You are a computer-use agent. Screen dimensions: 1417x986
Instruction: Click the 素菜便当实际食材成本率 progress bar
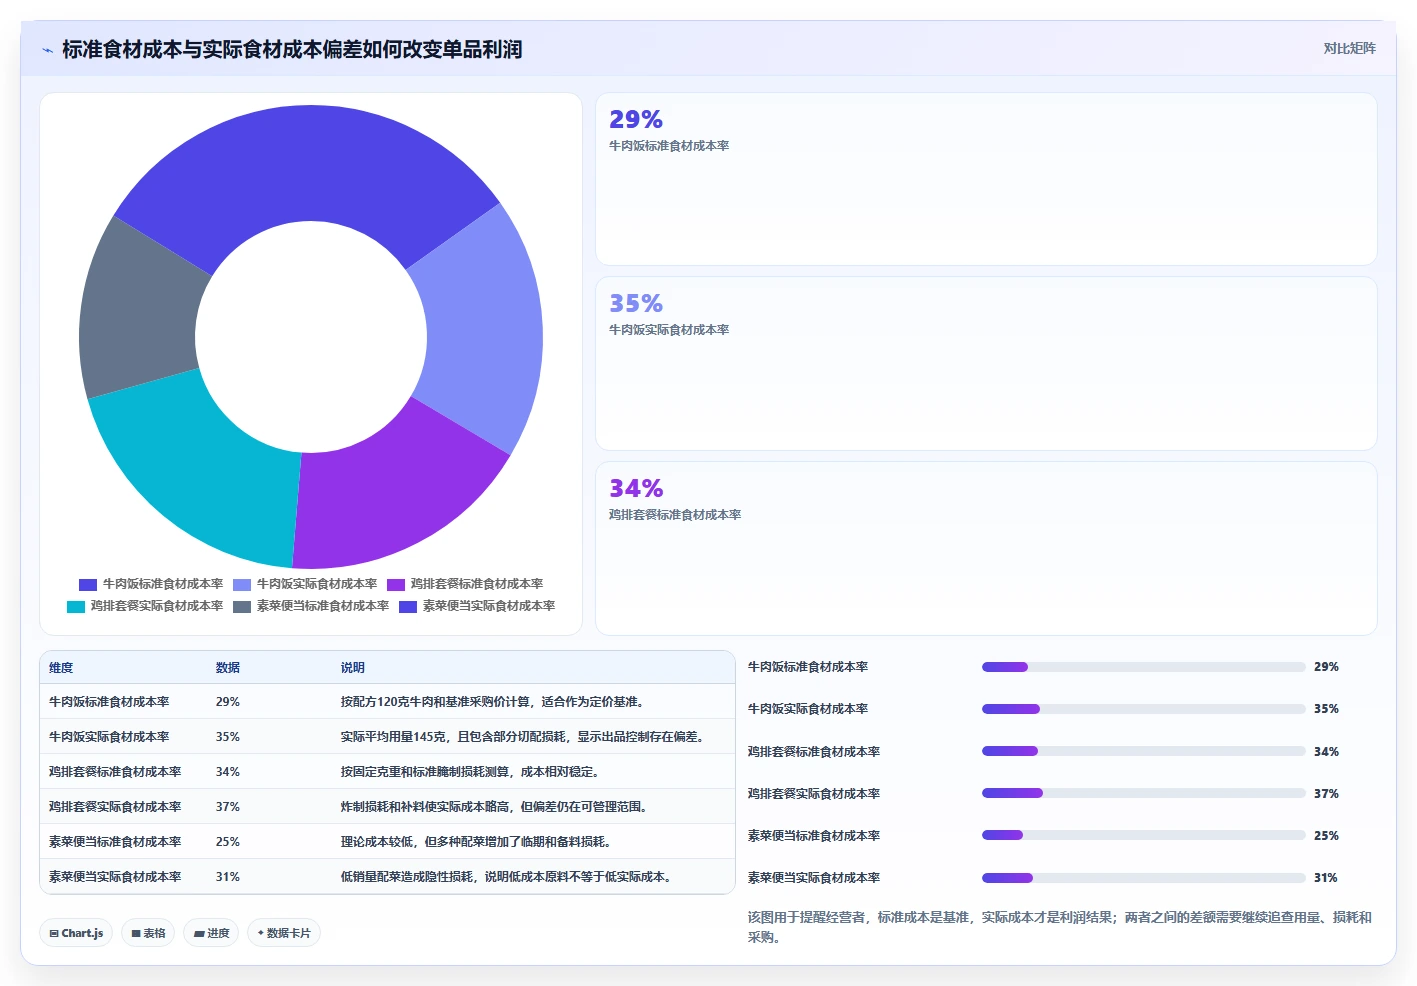[1143, 878]
